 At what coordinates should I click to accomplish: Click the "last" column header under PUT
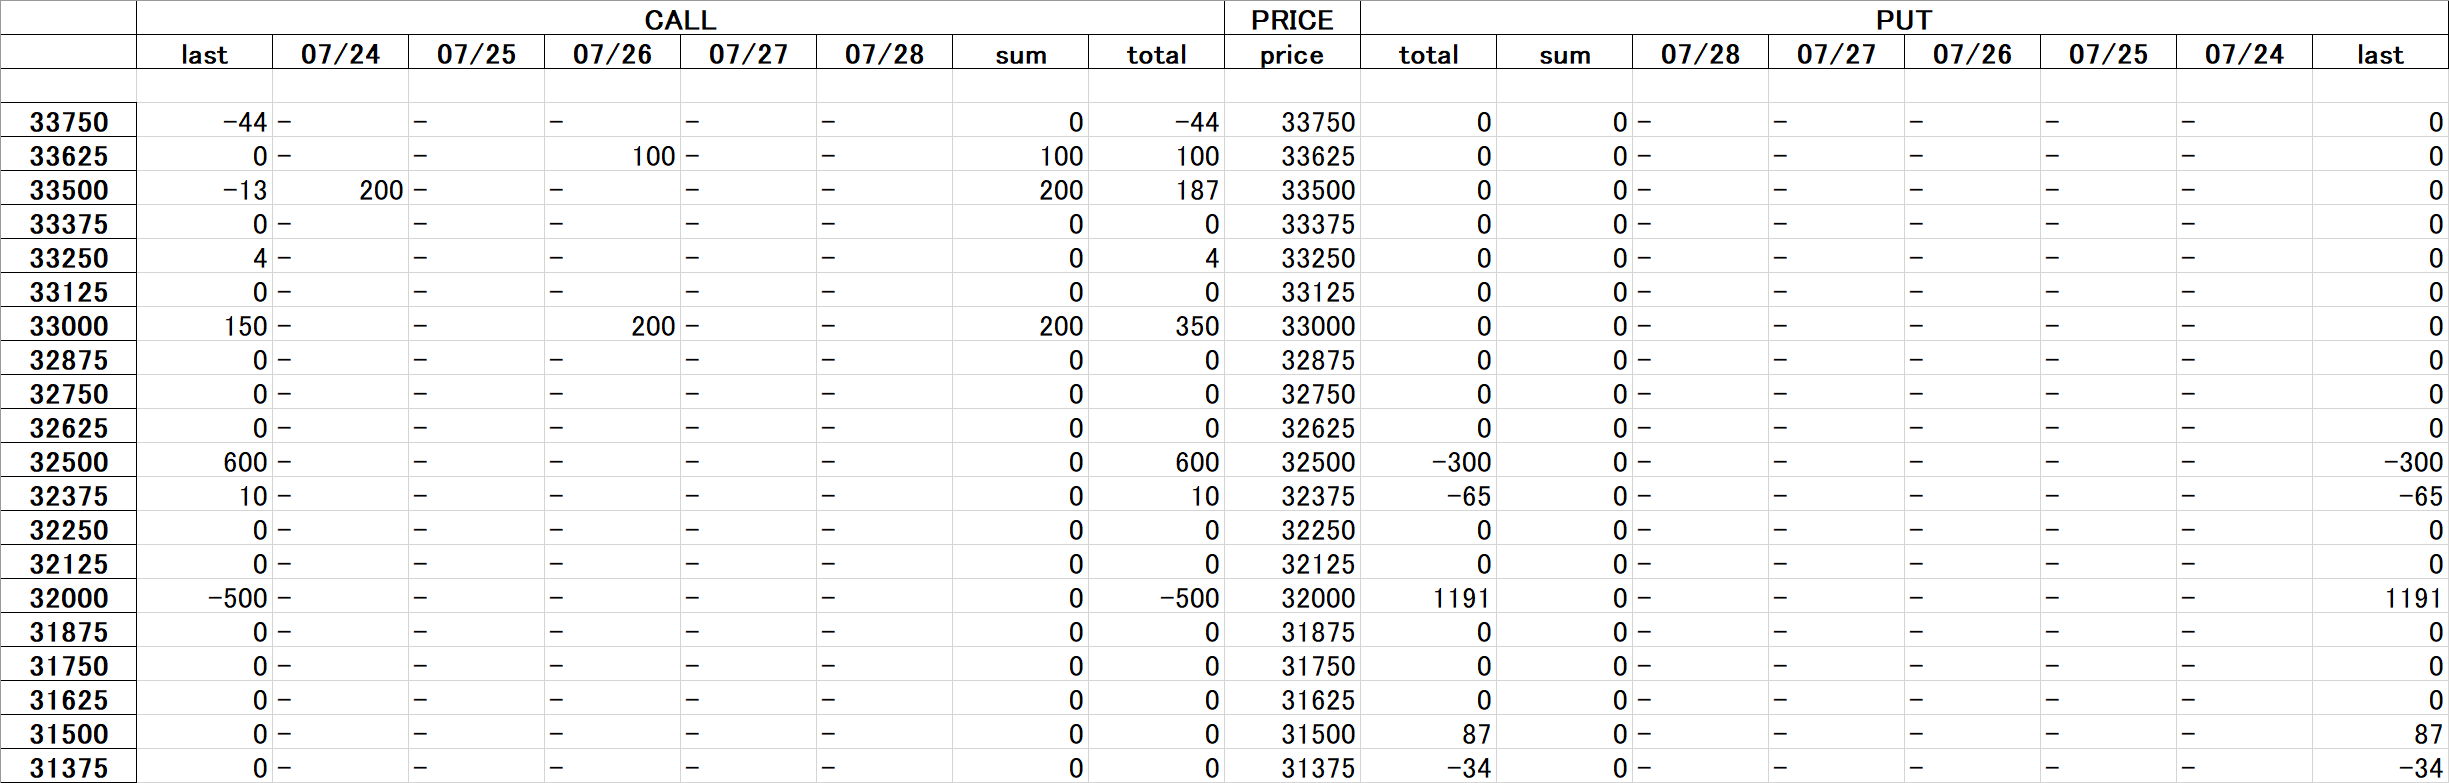(x=2380, y=54)
